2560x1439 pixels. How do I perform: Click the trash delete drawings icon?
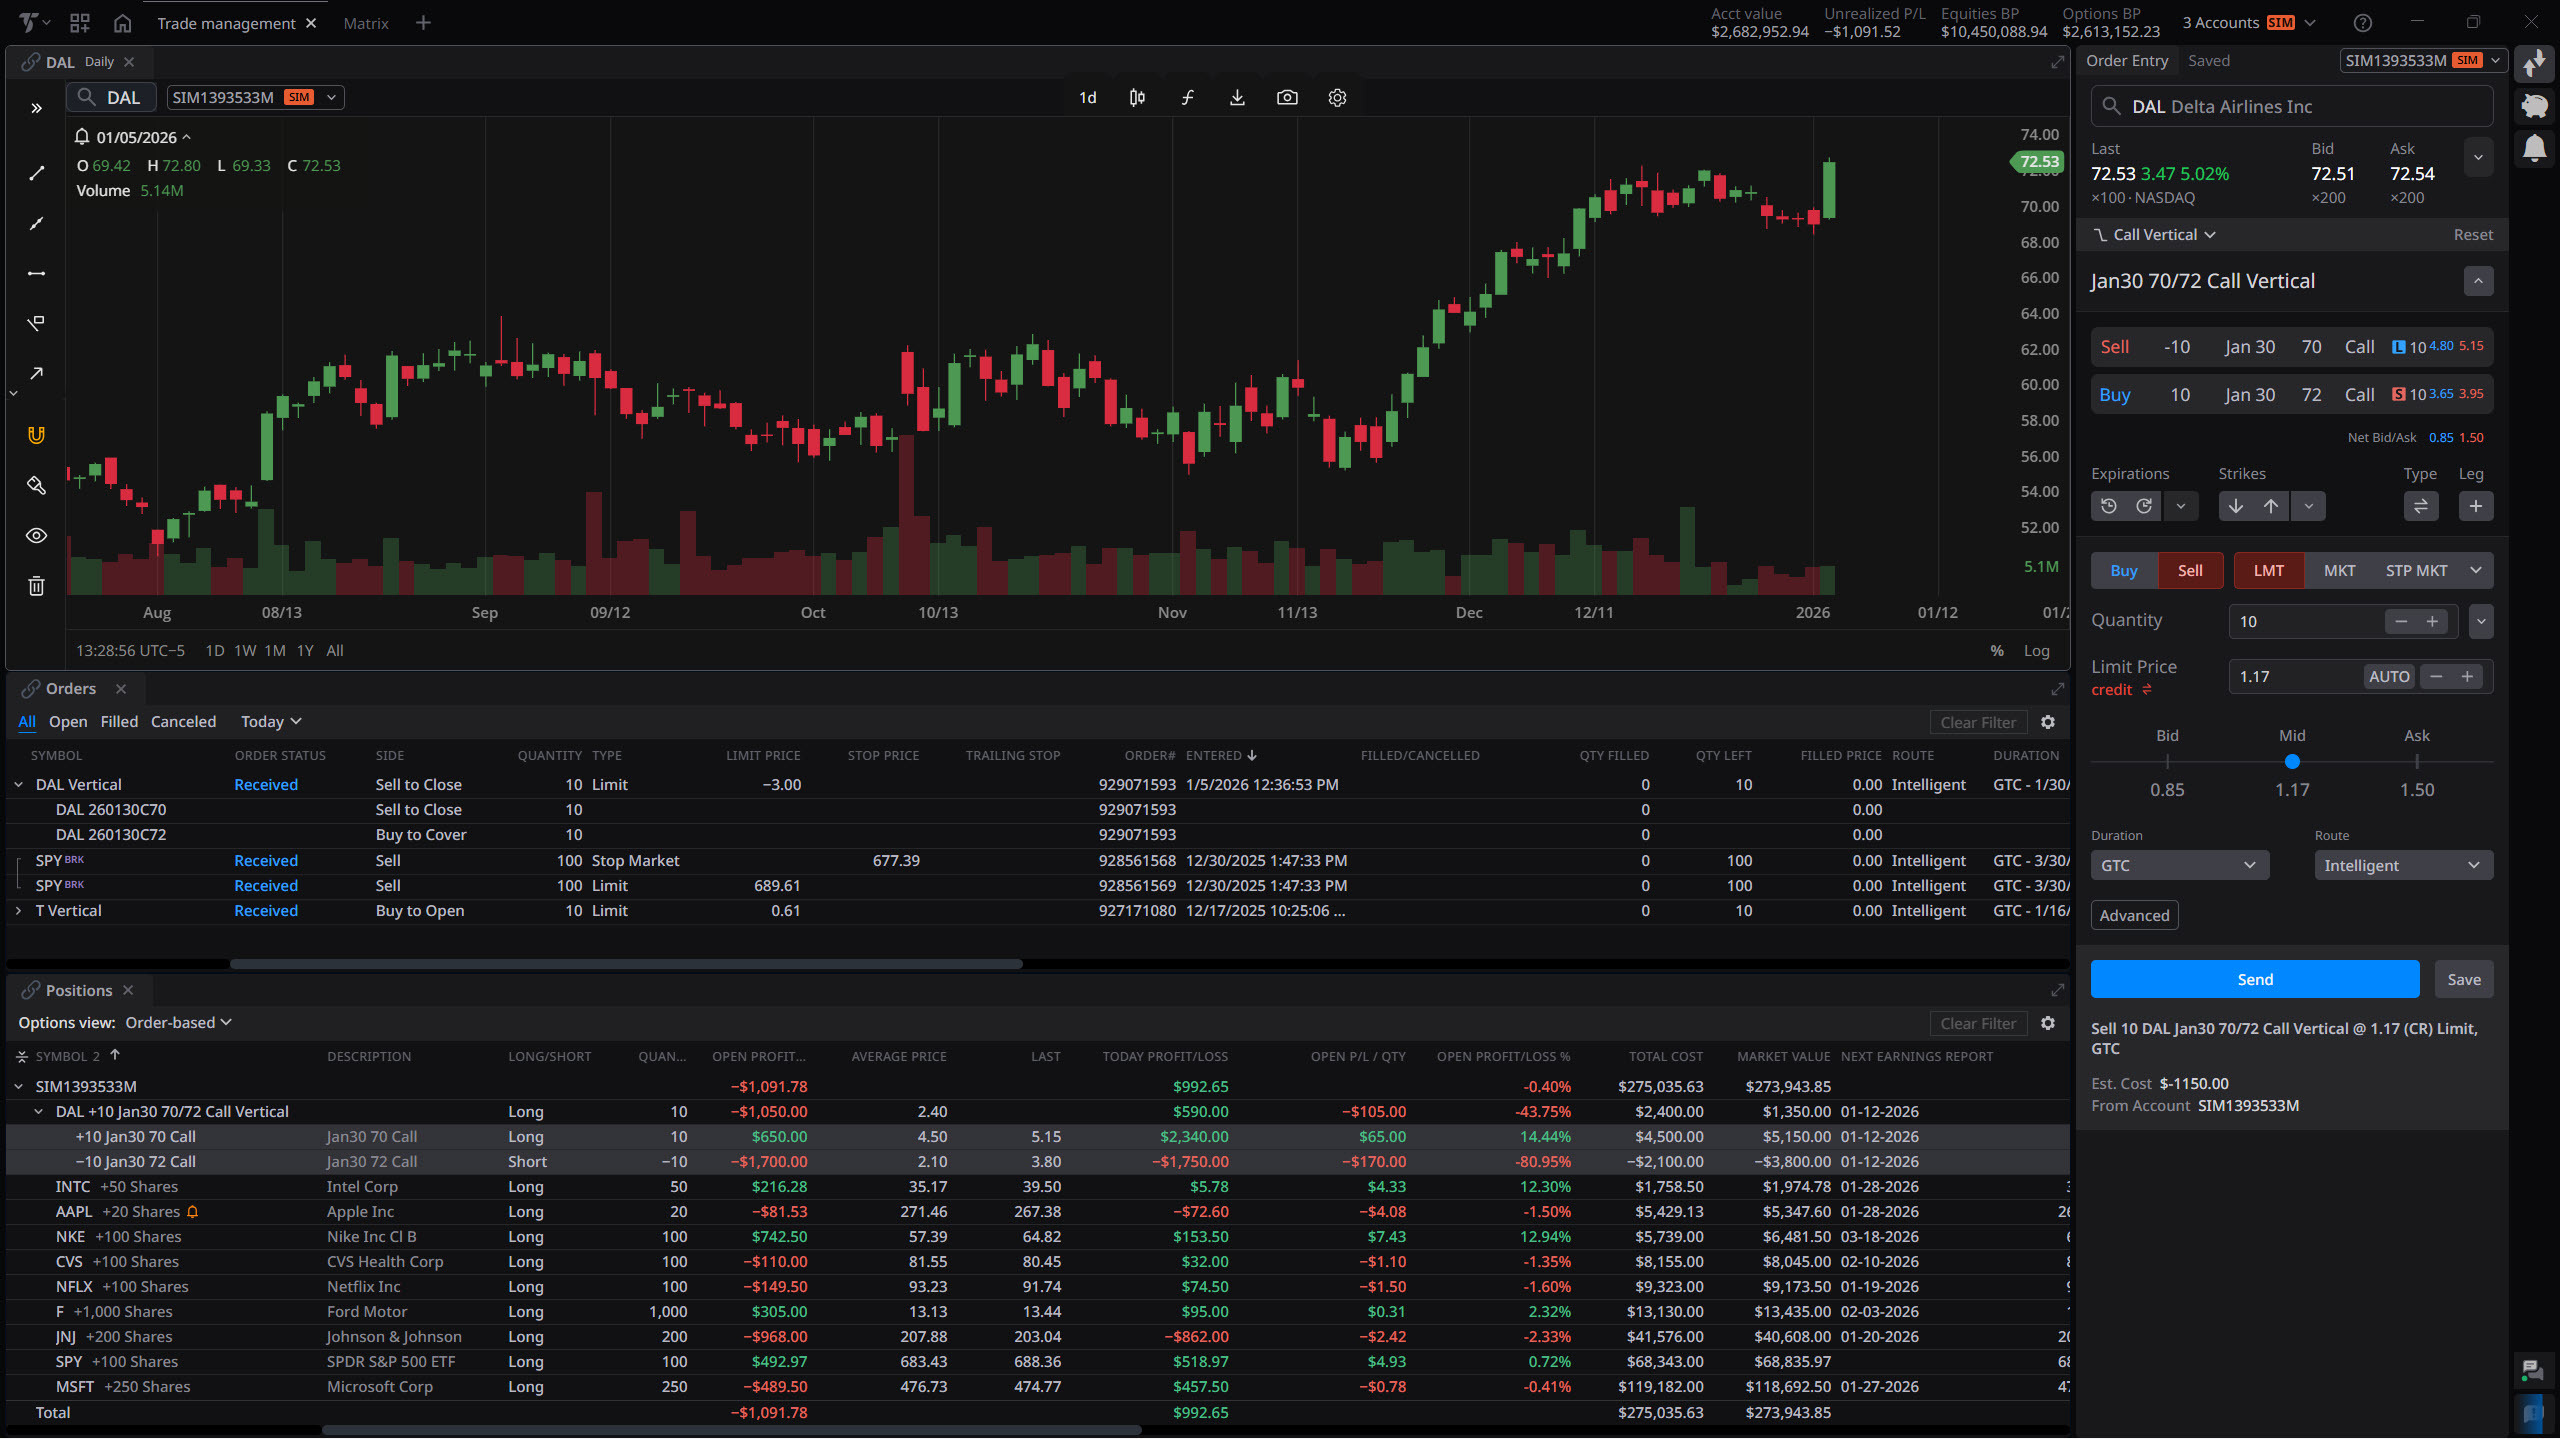(x=36, y=586)
